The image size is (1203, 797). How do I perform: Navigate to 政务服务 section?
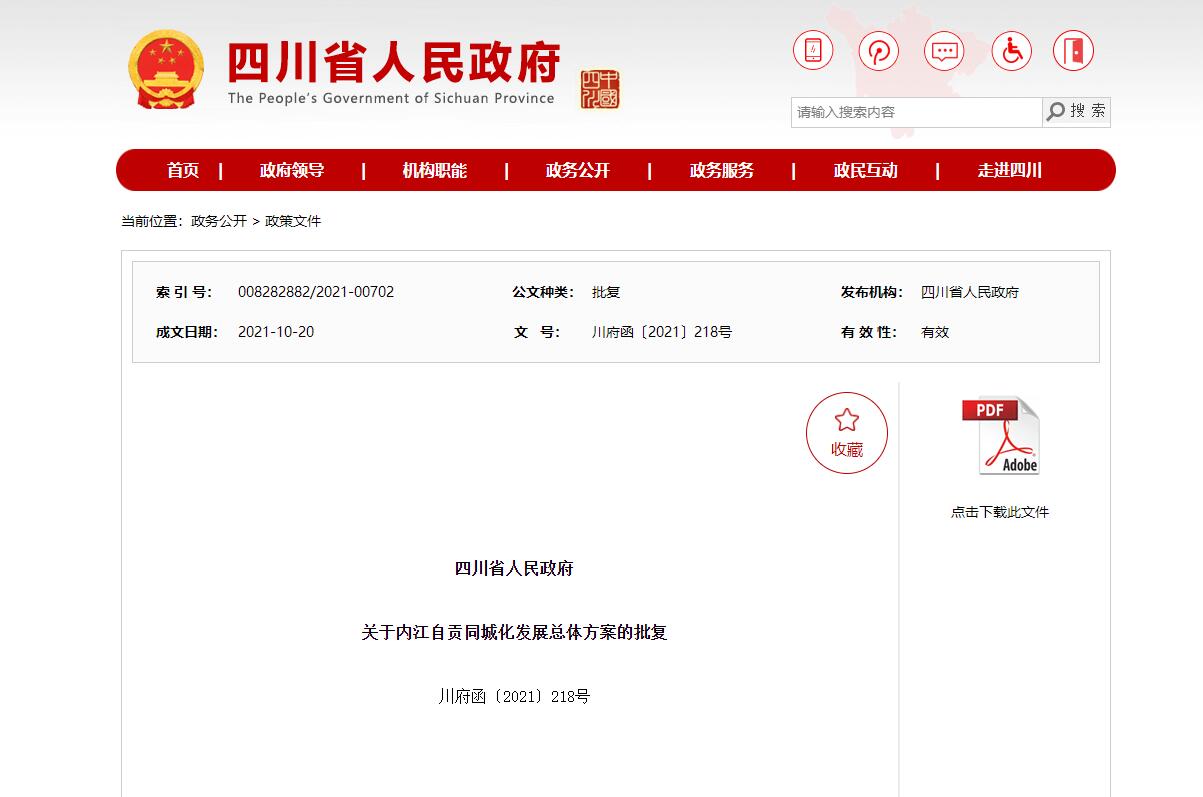(x=722, y=171)
